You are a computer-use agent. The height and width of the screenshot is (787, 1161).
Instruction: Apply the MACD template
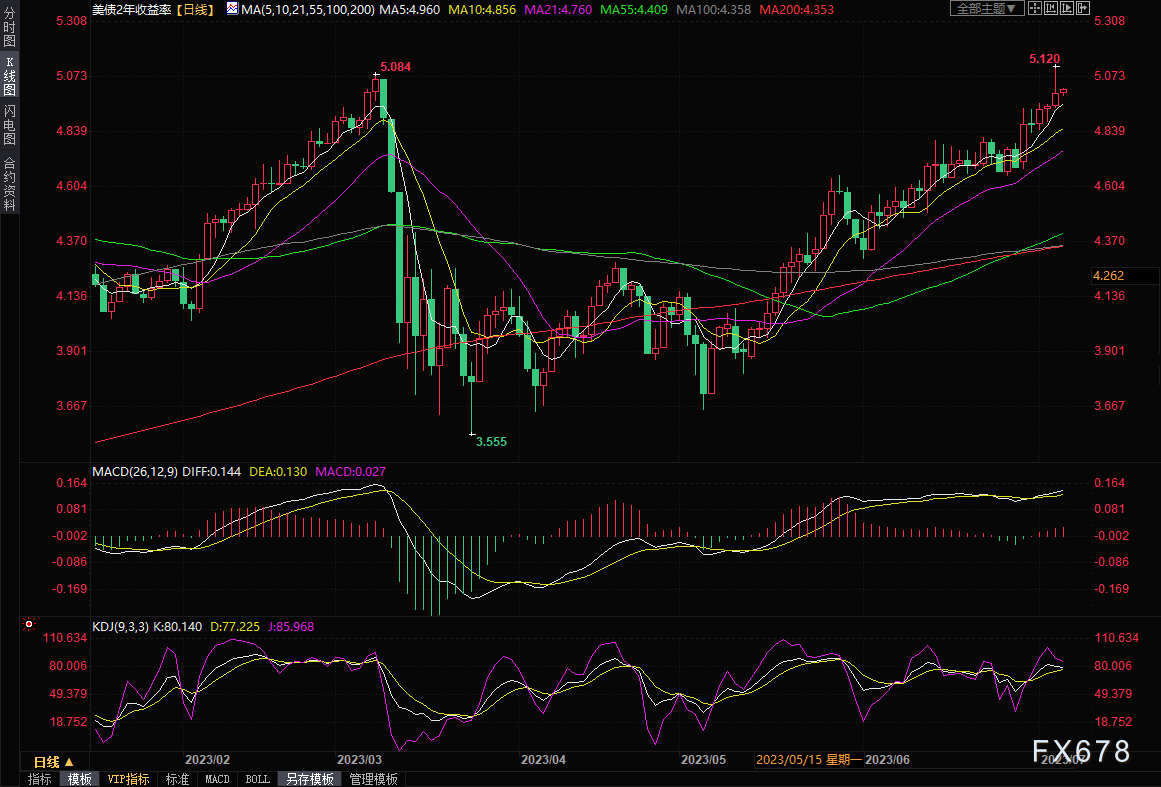(217, 779)
